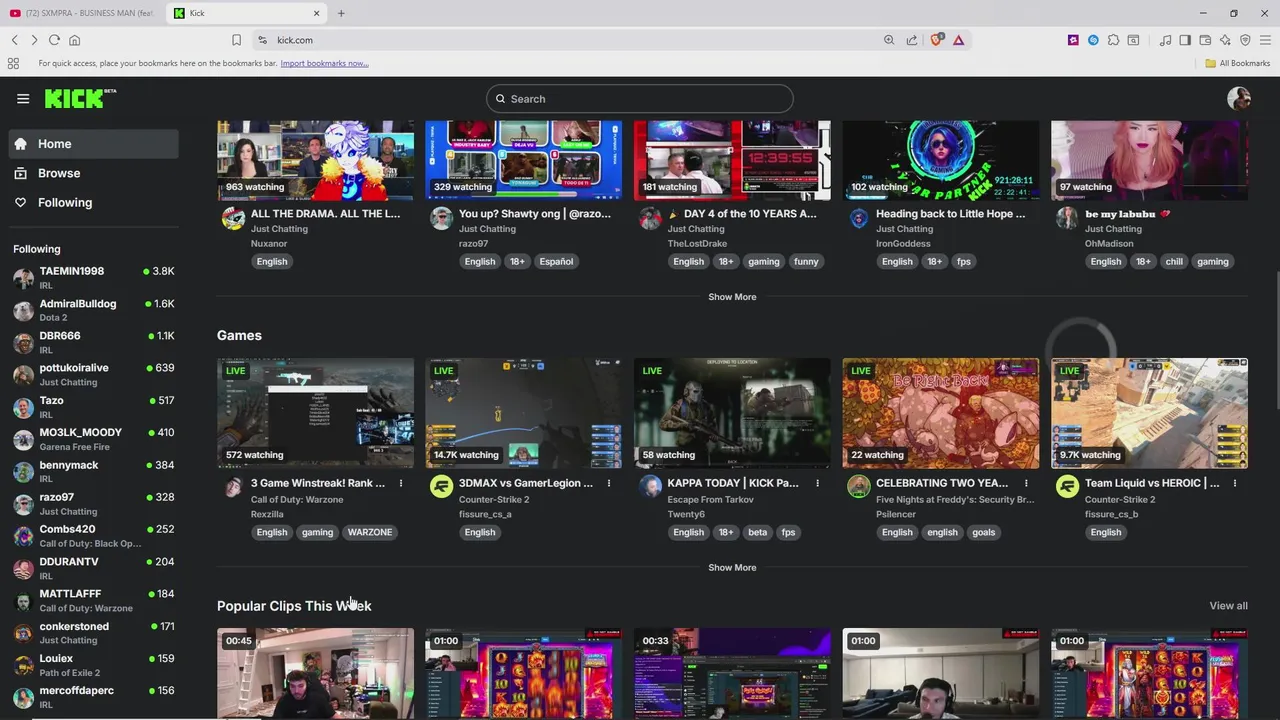
Task: Open the browser extensions puzzle icon
Action: (x=1113, y=40)
